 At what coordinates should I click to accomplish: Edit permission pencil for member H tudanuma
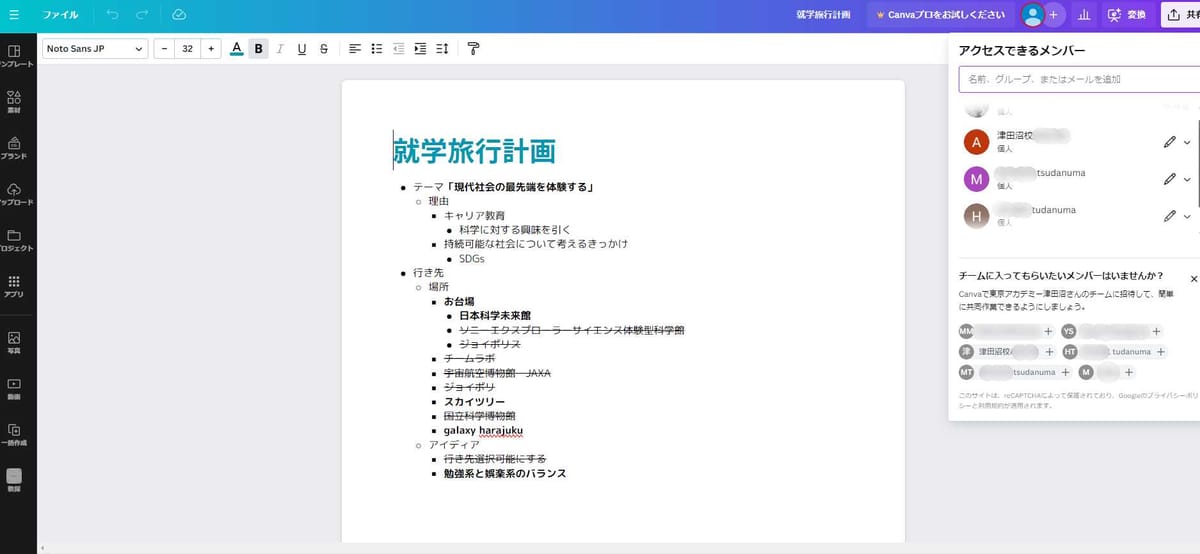pos(1169,216)
